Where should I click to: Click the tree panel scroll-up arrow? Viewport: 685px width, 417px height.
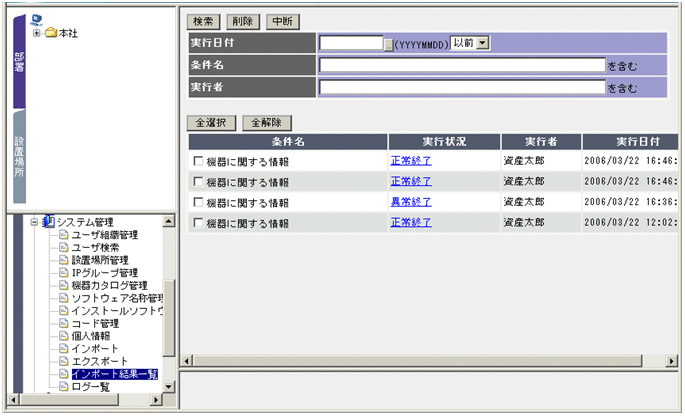tap(169, 221)
